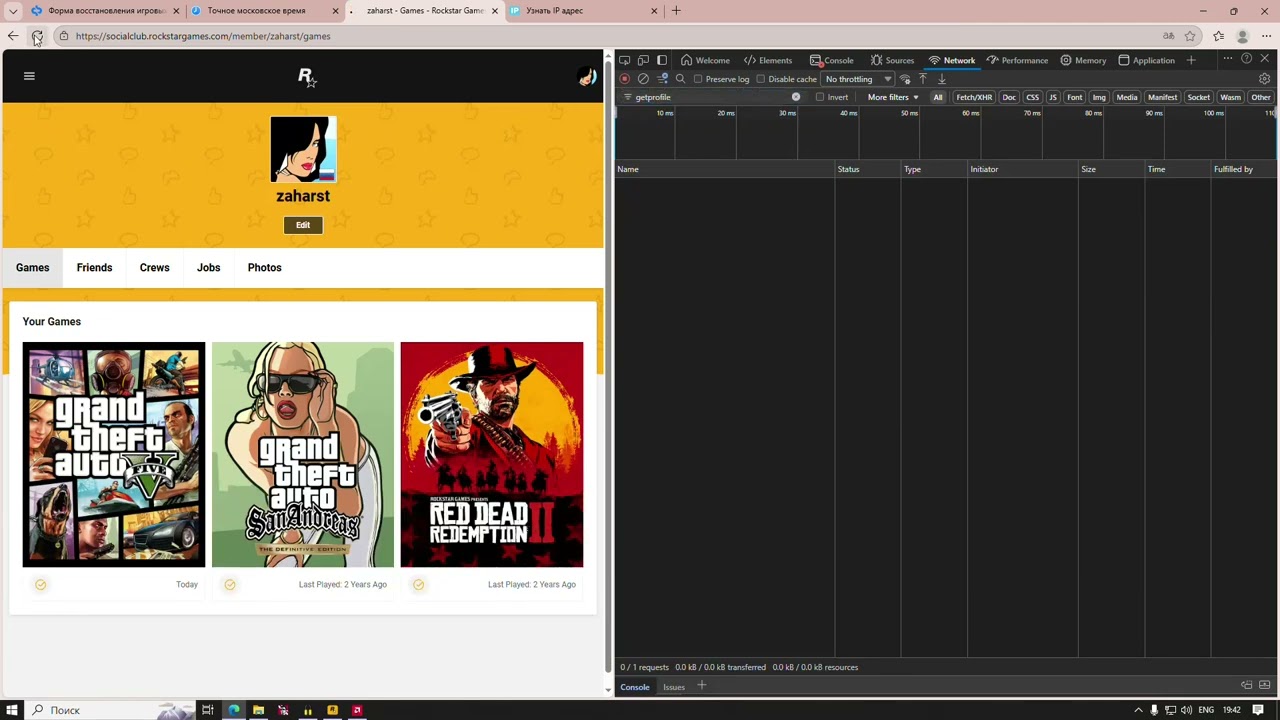Open the DevTools Welcome panel

[705, 60]
